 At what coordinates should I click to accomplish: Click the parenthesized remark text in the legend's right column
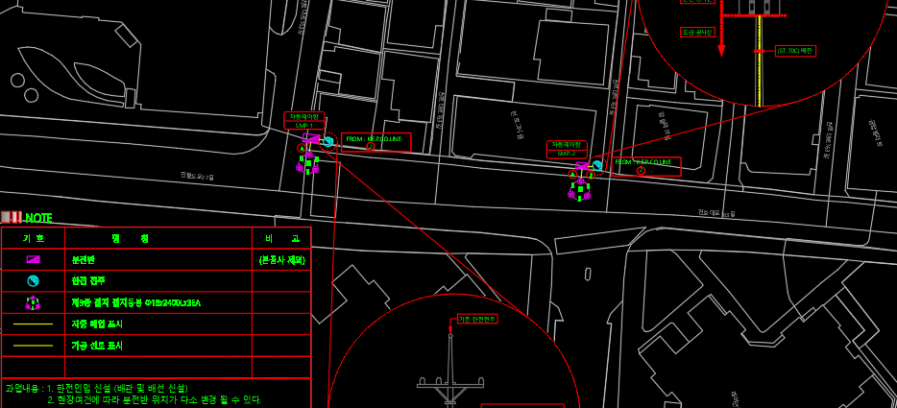tap(281, 259)
